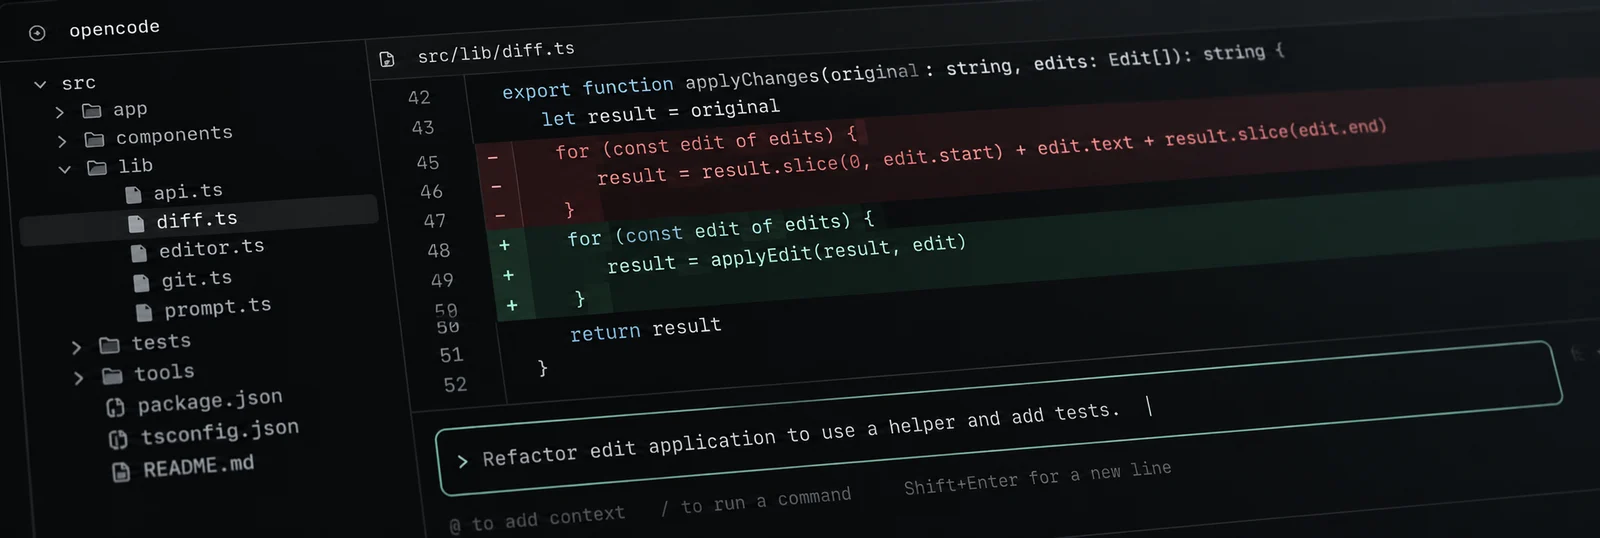Click the removed 'result.slice' code line

pos(991,152)
